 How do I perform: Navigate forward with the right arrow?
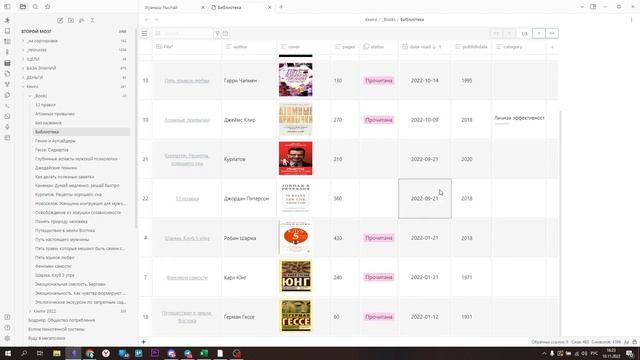click(x=157, y=20)
